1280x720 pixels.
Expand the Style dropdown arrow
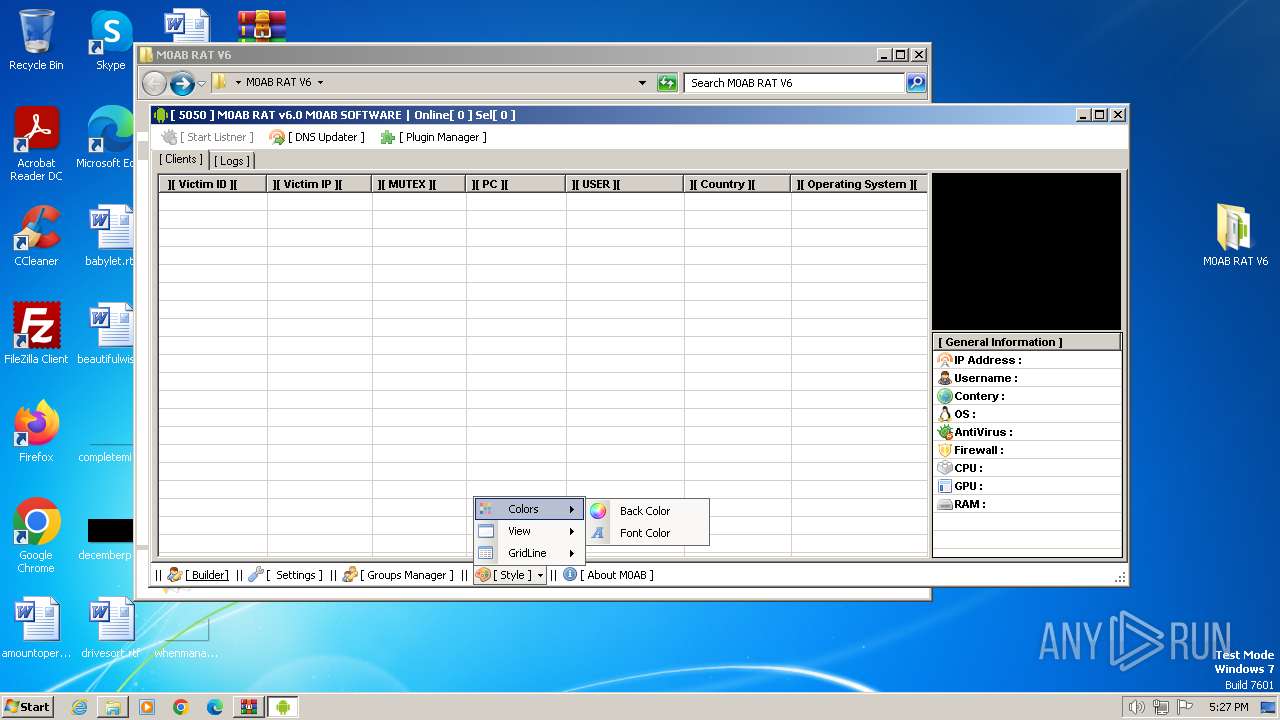click(x=540, y=575)
